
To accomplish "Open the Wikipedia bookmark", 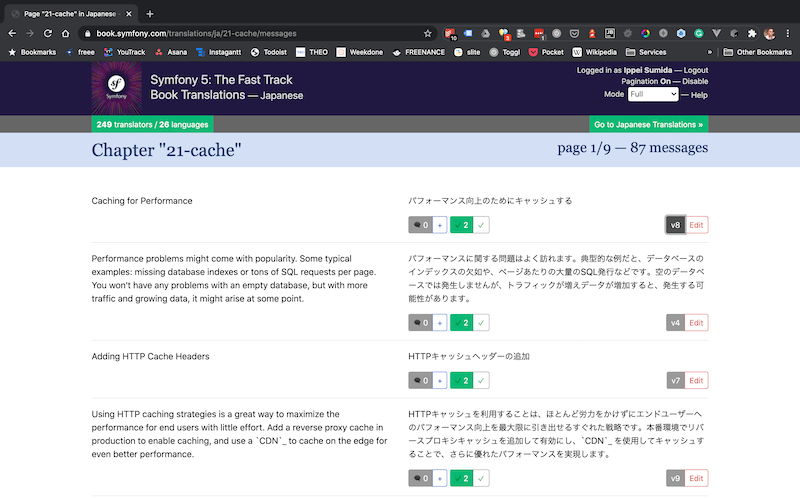I will coord(594,52).
